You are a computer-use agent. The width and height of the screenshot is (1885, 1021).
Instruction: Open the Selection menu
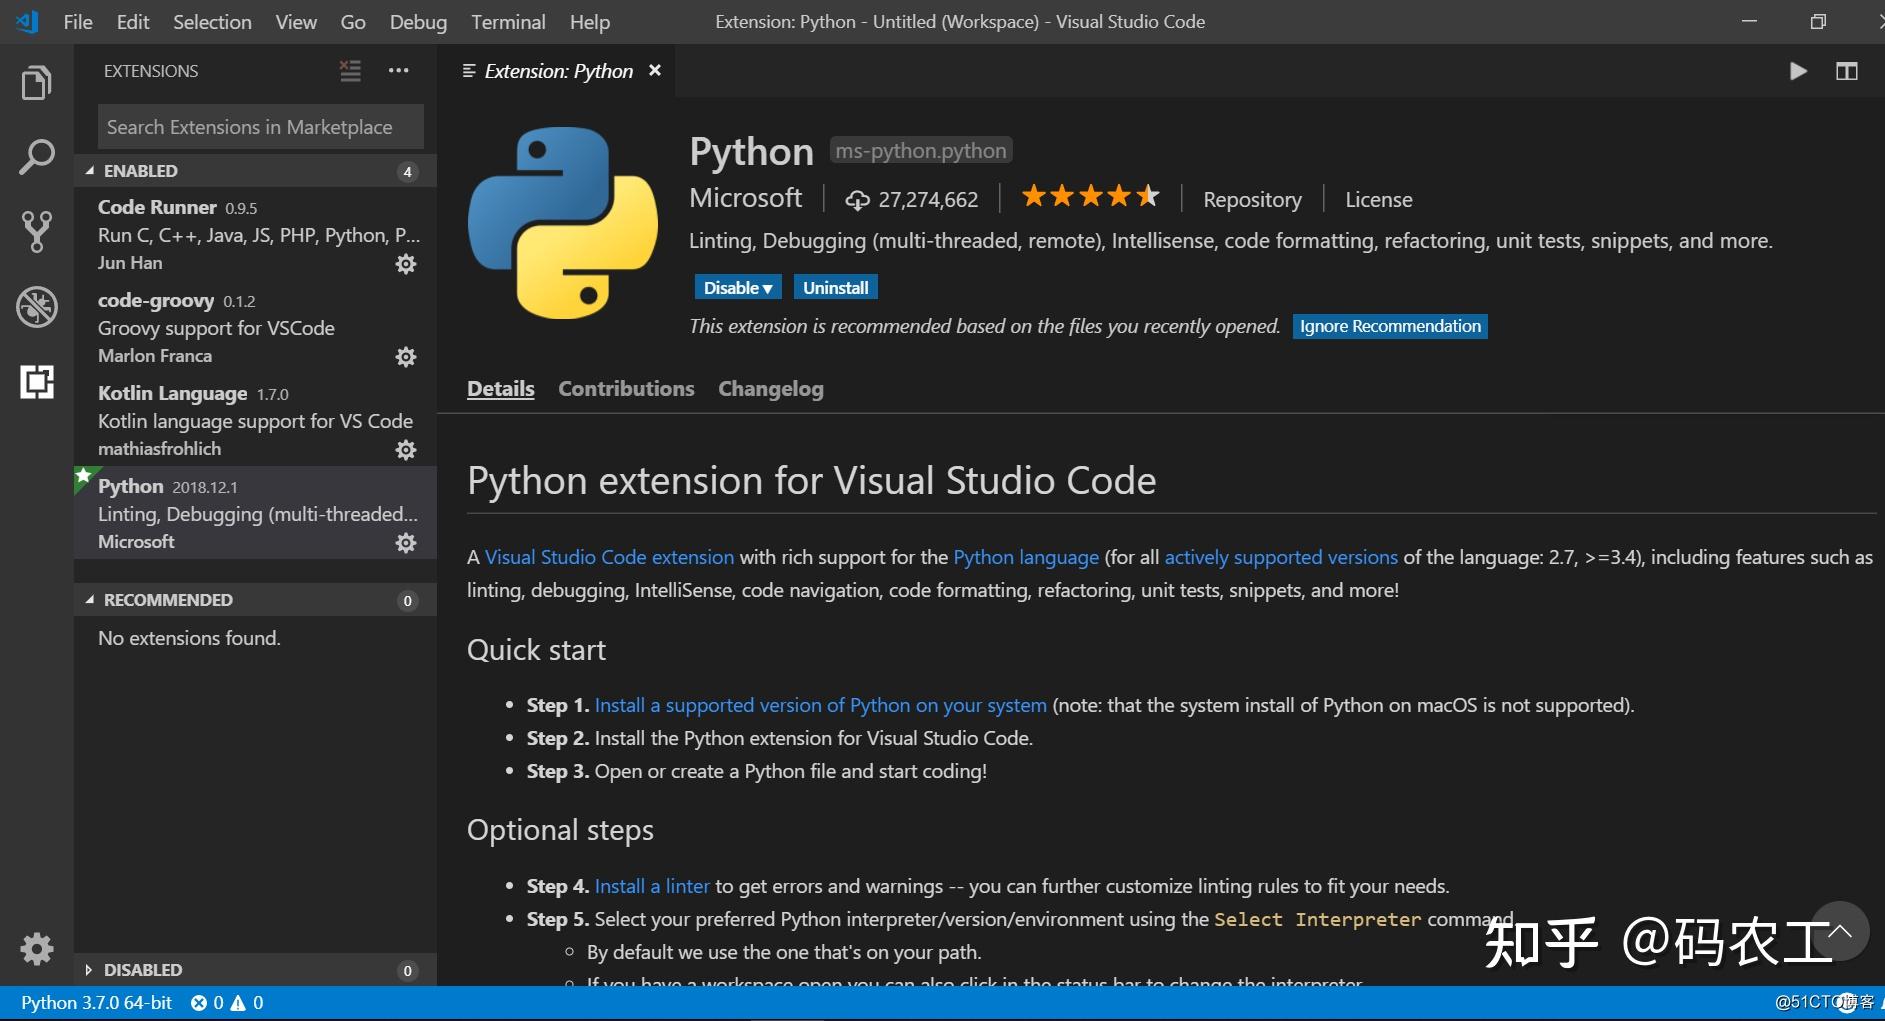(212, 22)
